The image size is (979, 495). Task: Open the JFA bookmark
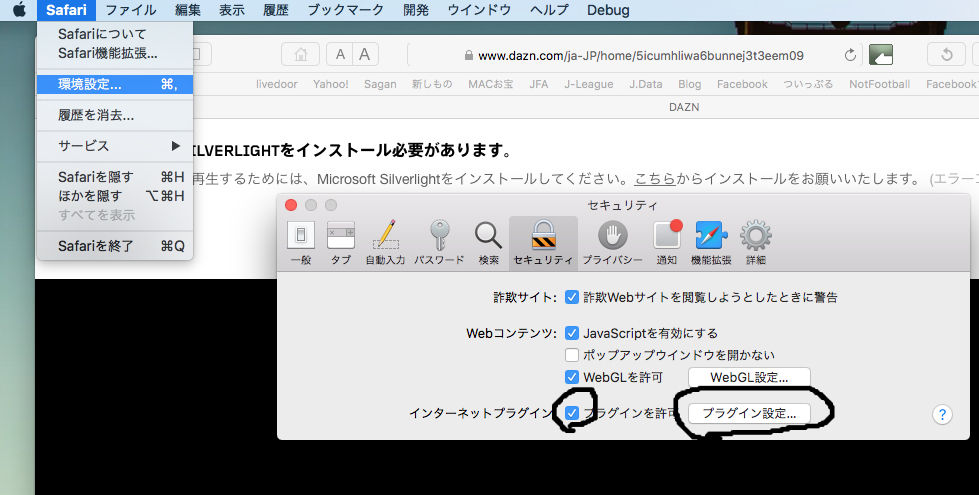(539, 84)
